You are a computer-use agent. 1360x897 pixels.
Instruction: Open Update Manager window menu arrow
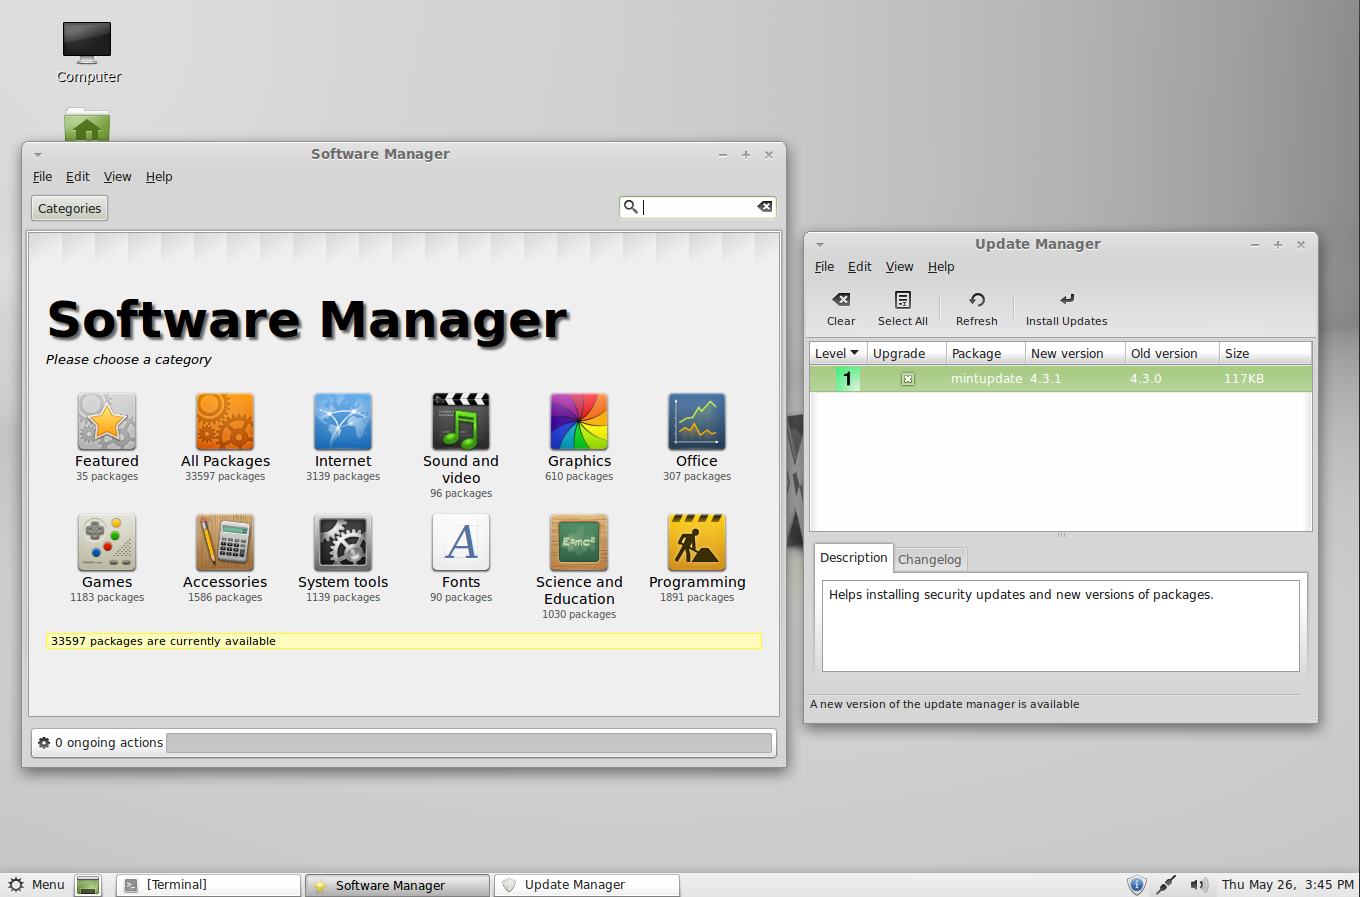click(819, 245)
